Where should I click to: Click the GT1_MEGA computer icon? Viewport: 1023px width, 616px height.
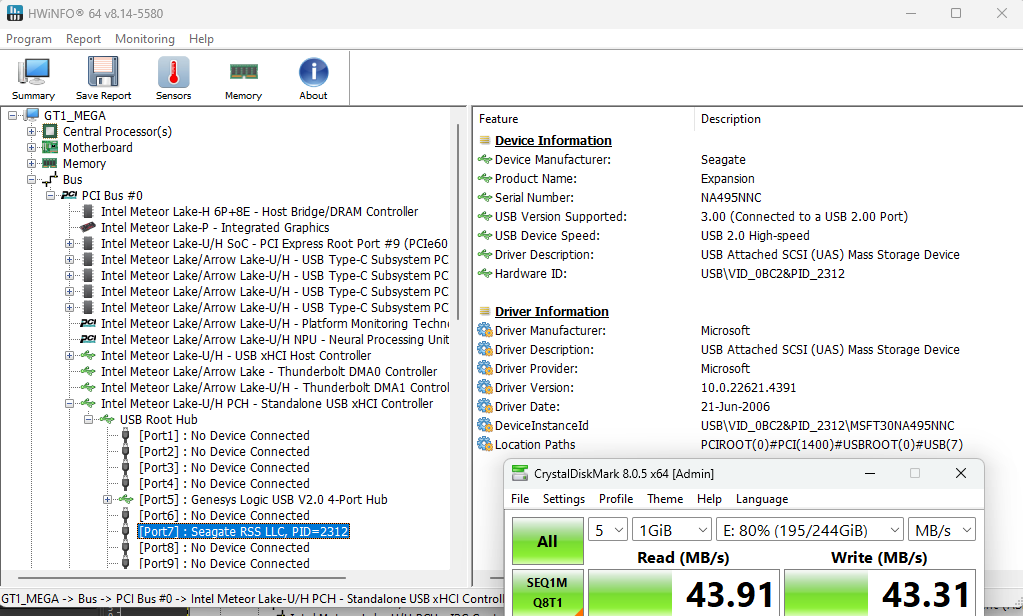click(32, 116)
